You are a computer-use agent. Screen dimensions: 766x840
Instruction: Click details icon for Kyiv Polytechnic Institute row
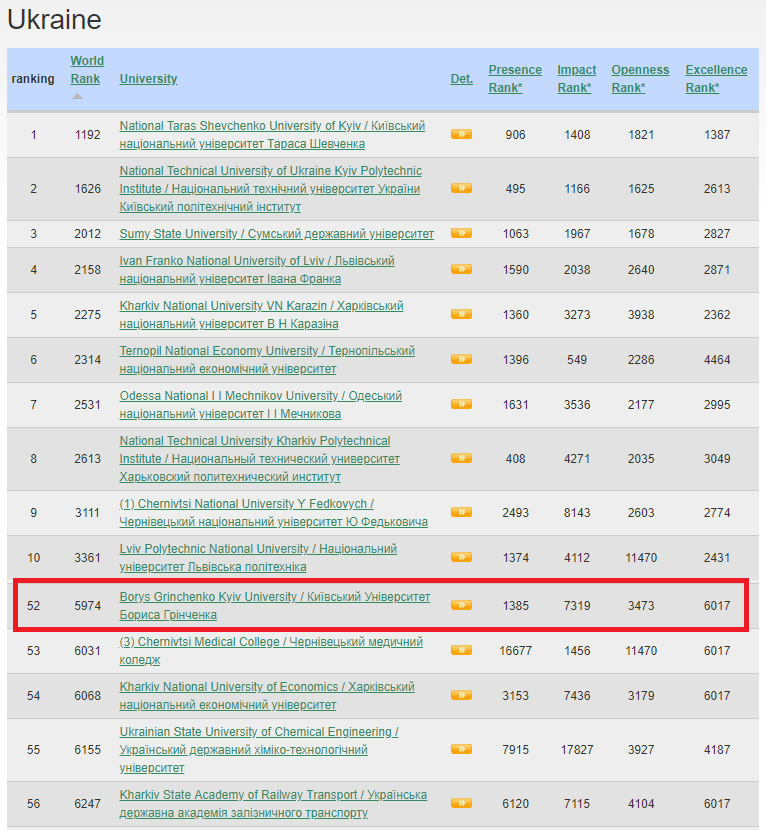click(461, 188)
